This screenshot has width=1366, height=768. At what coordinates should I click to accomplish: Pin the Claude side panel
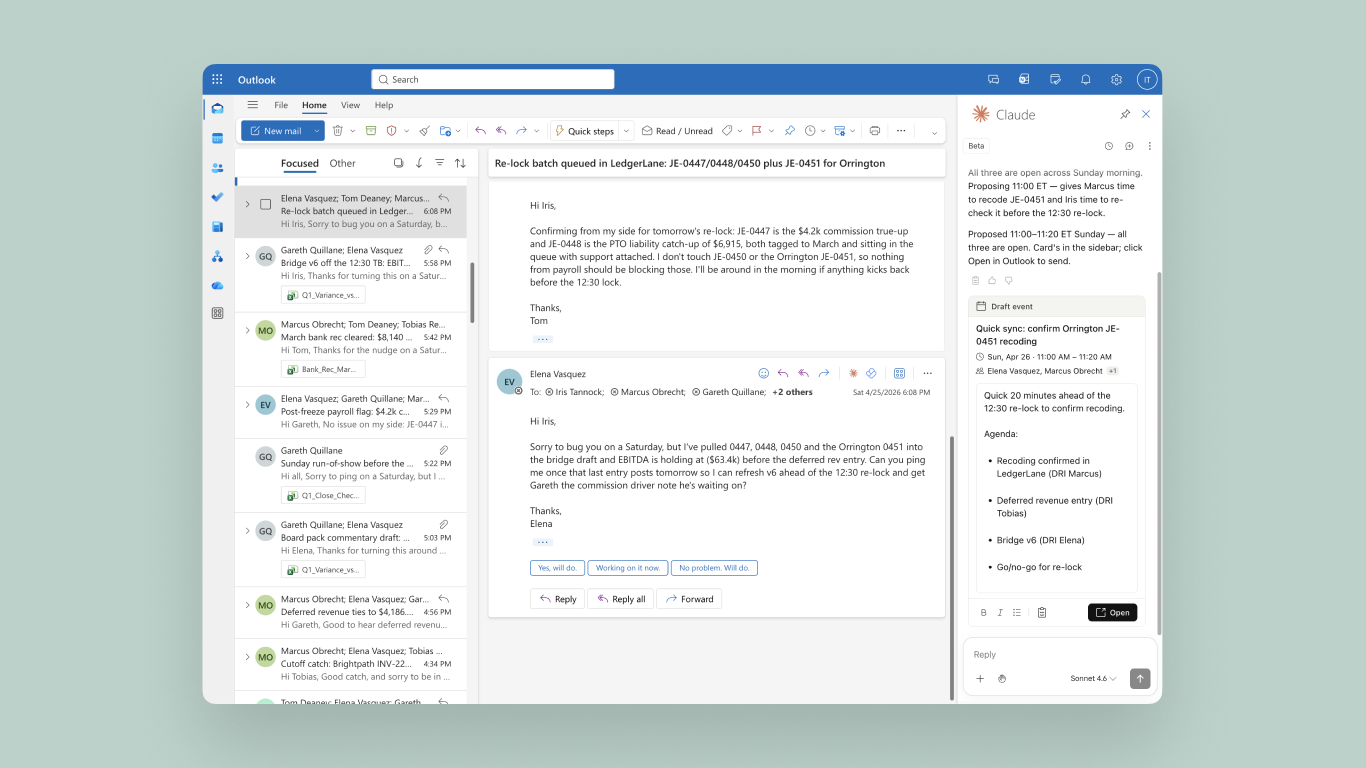tap(1125, 114)
